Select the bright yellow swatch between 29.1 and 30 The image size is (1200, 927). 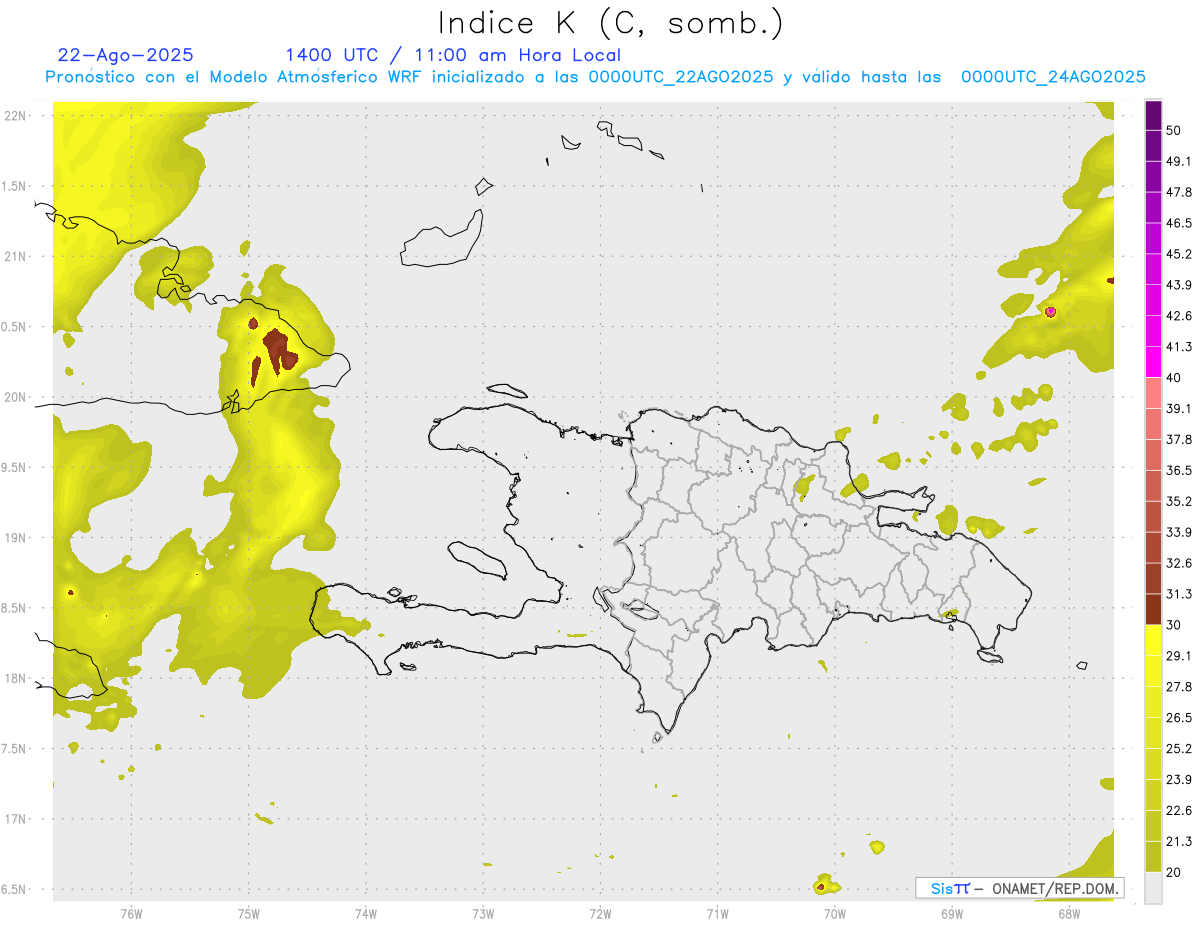click(x=1154, y=640)
